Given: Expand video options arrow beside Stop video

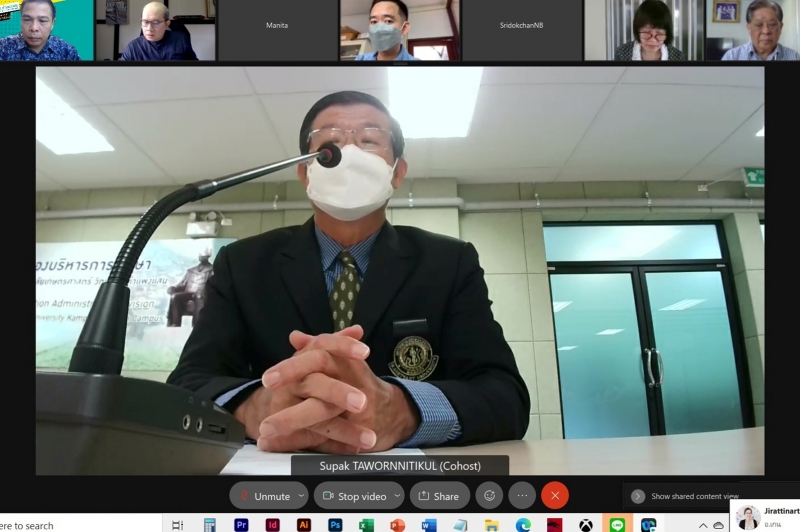Looking at the screenshot, I should [397, 496].
